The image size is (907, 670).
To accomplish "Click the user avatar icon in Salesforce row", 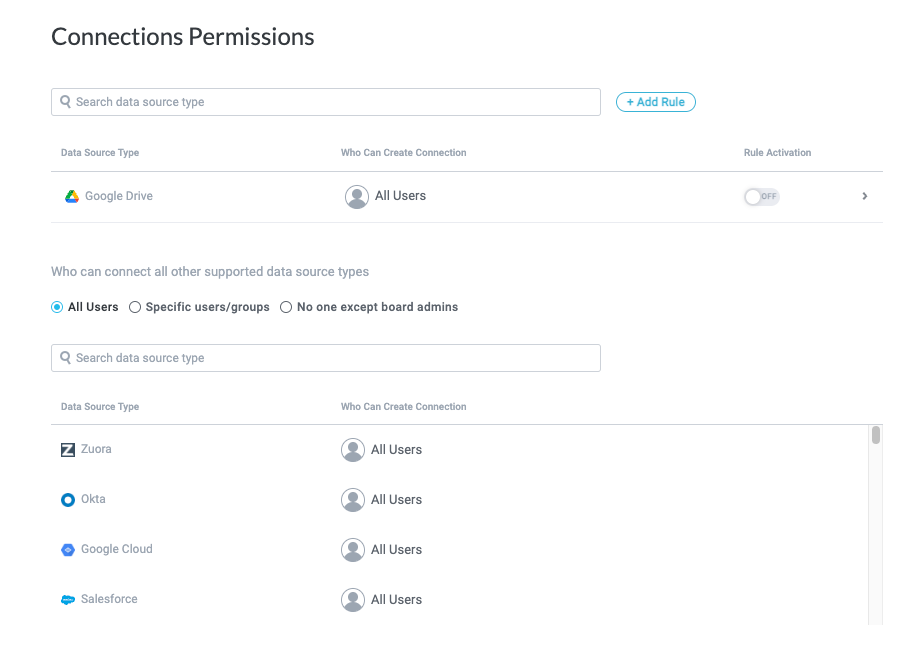I will (352, 599).
